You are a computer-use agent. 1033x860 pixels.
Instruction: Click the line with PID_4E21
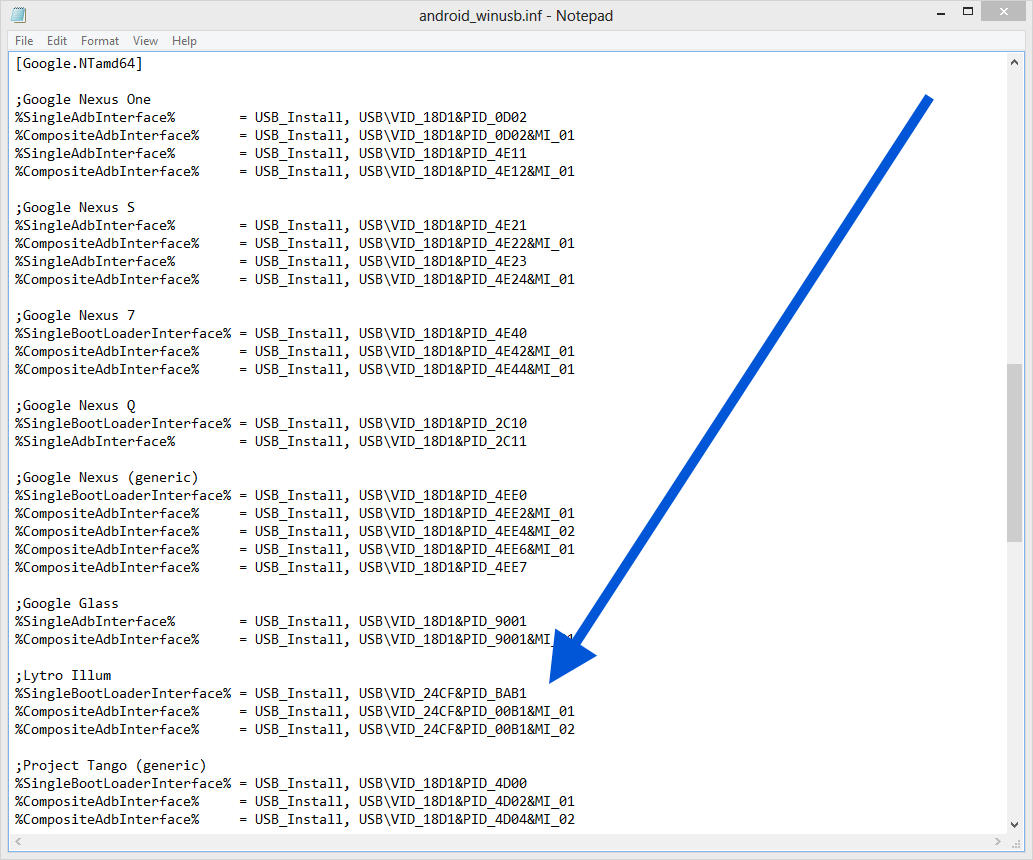coord(271,225)
